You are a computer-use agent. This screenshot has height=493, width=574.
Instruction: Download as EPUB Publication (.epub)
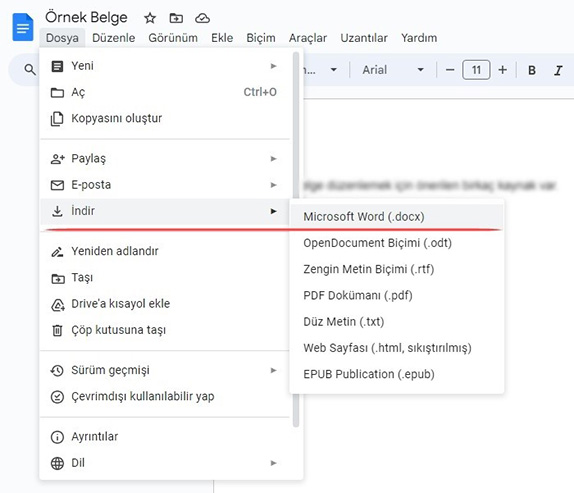pos(397,374)
